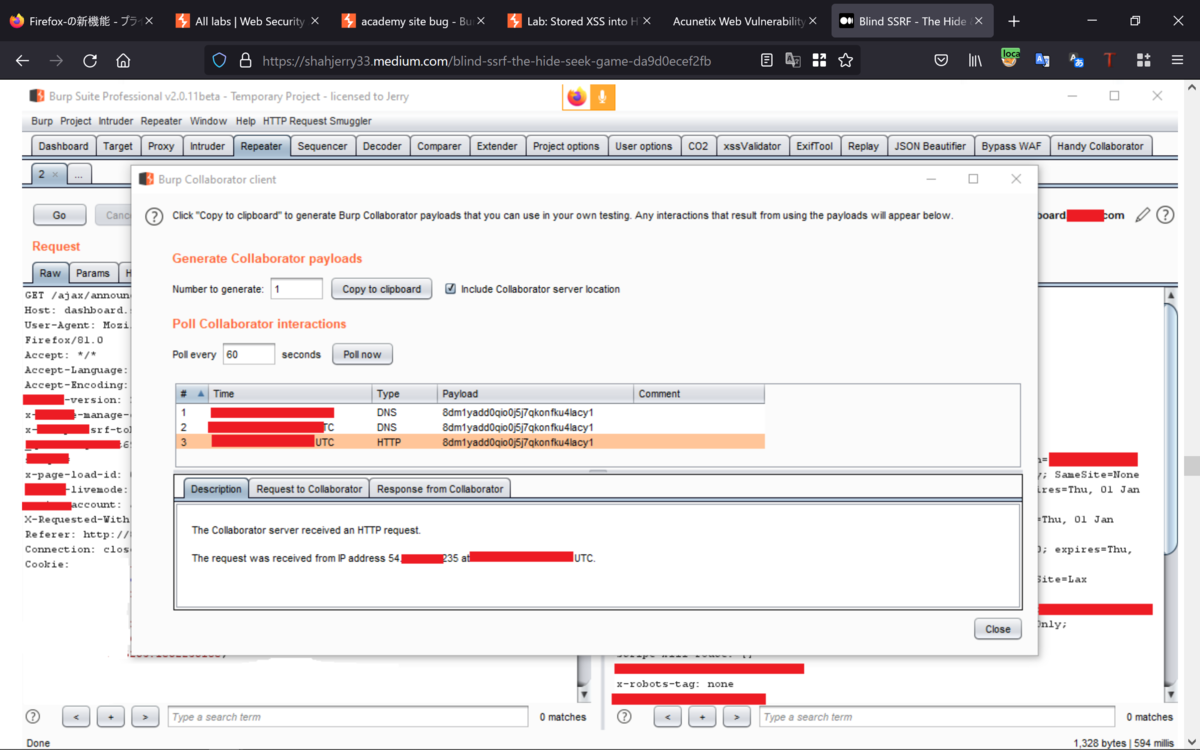This screenshot has width=1200, height=750.
Task: Open the Burp menu in menu bar
Action: (42, 121)
